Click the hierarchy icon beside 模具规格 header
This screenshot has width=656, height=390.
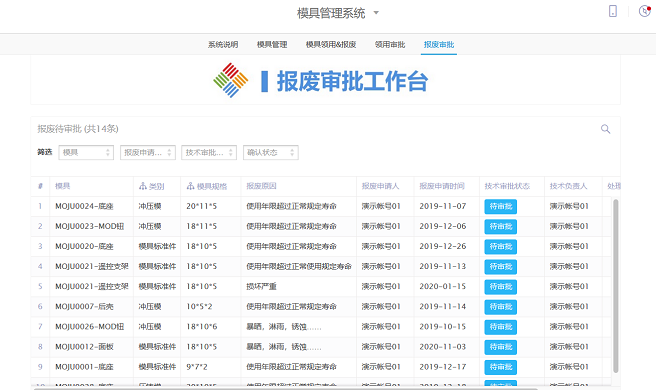[x=190, y=186]
